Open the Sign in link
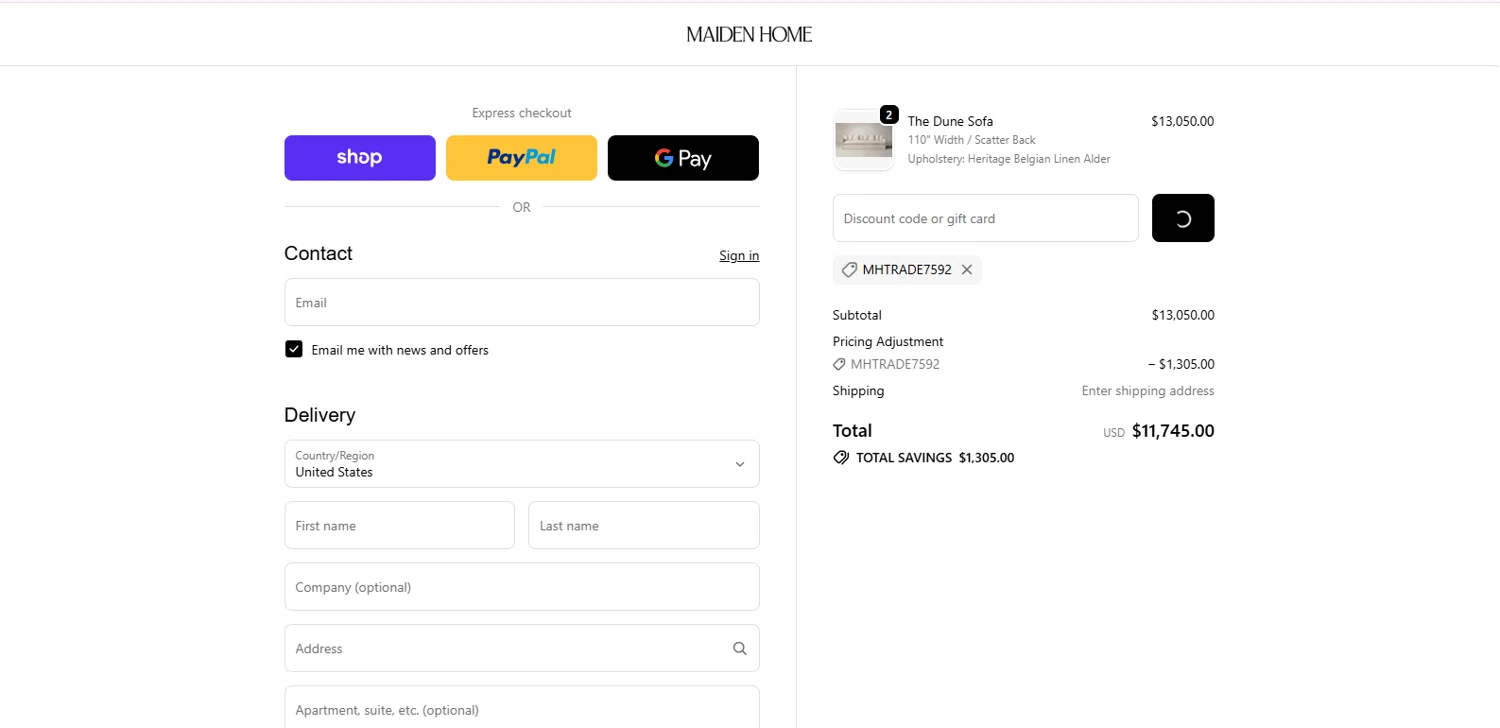The height and width of the screenshot is (728, 1500). tap(739, 256)
